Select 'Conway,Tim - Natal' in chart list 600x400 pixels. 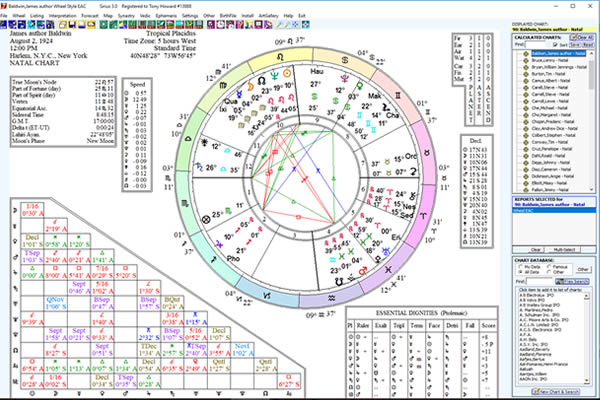tap(548, 142)
